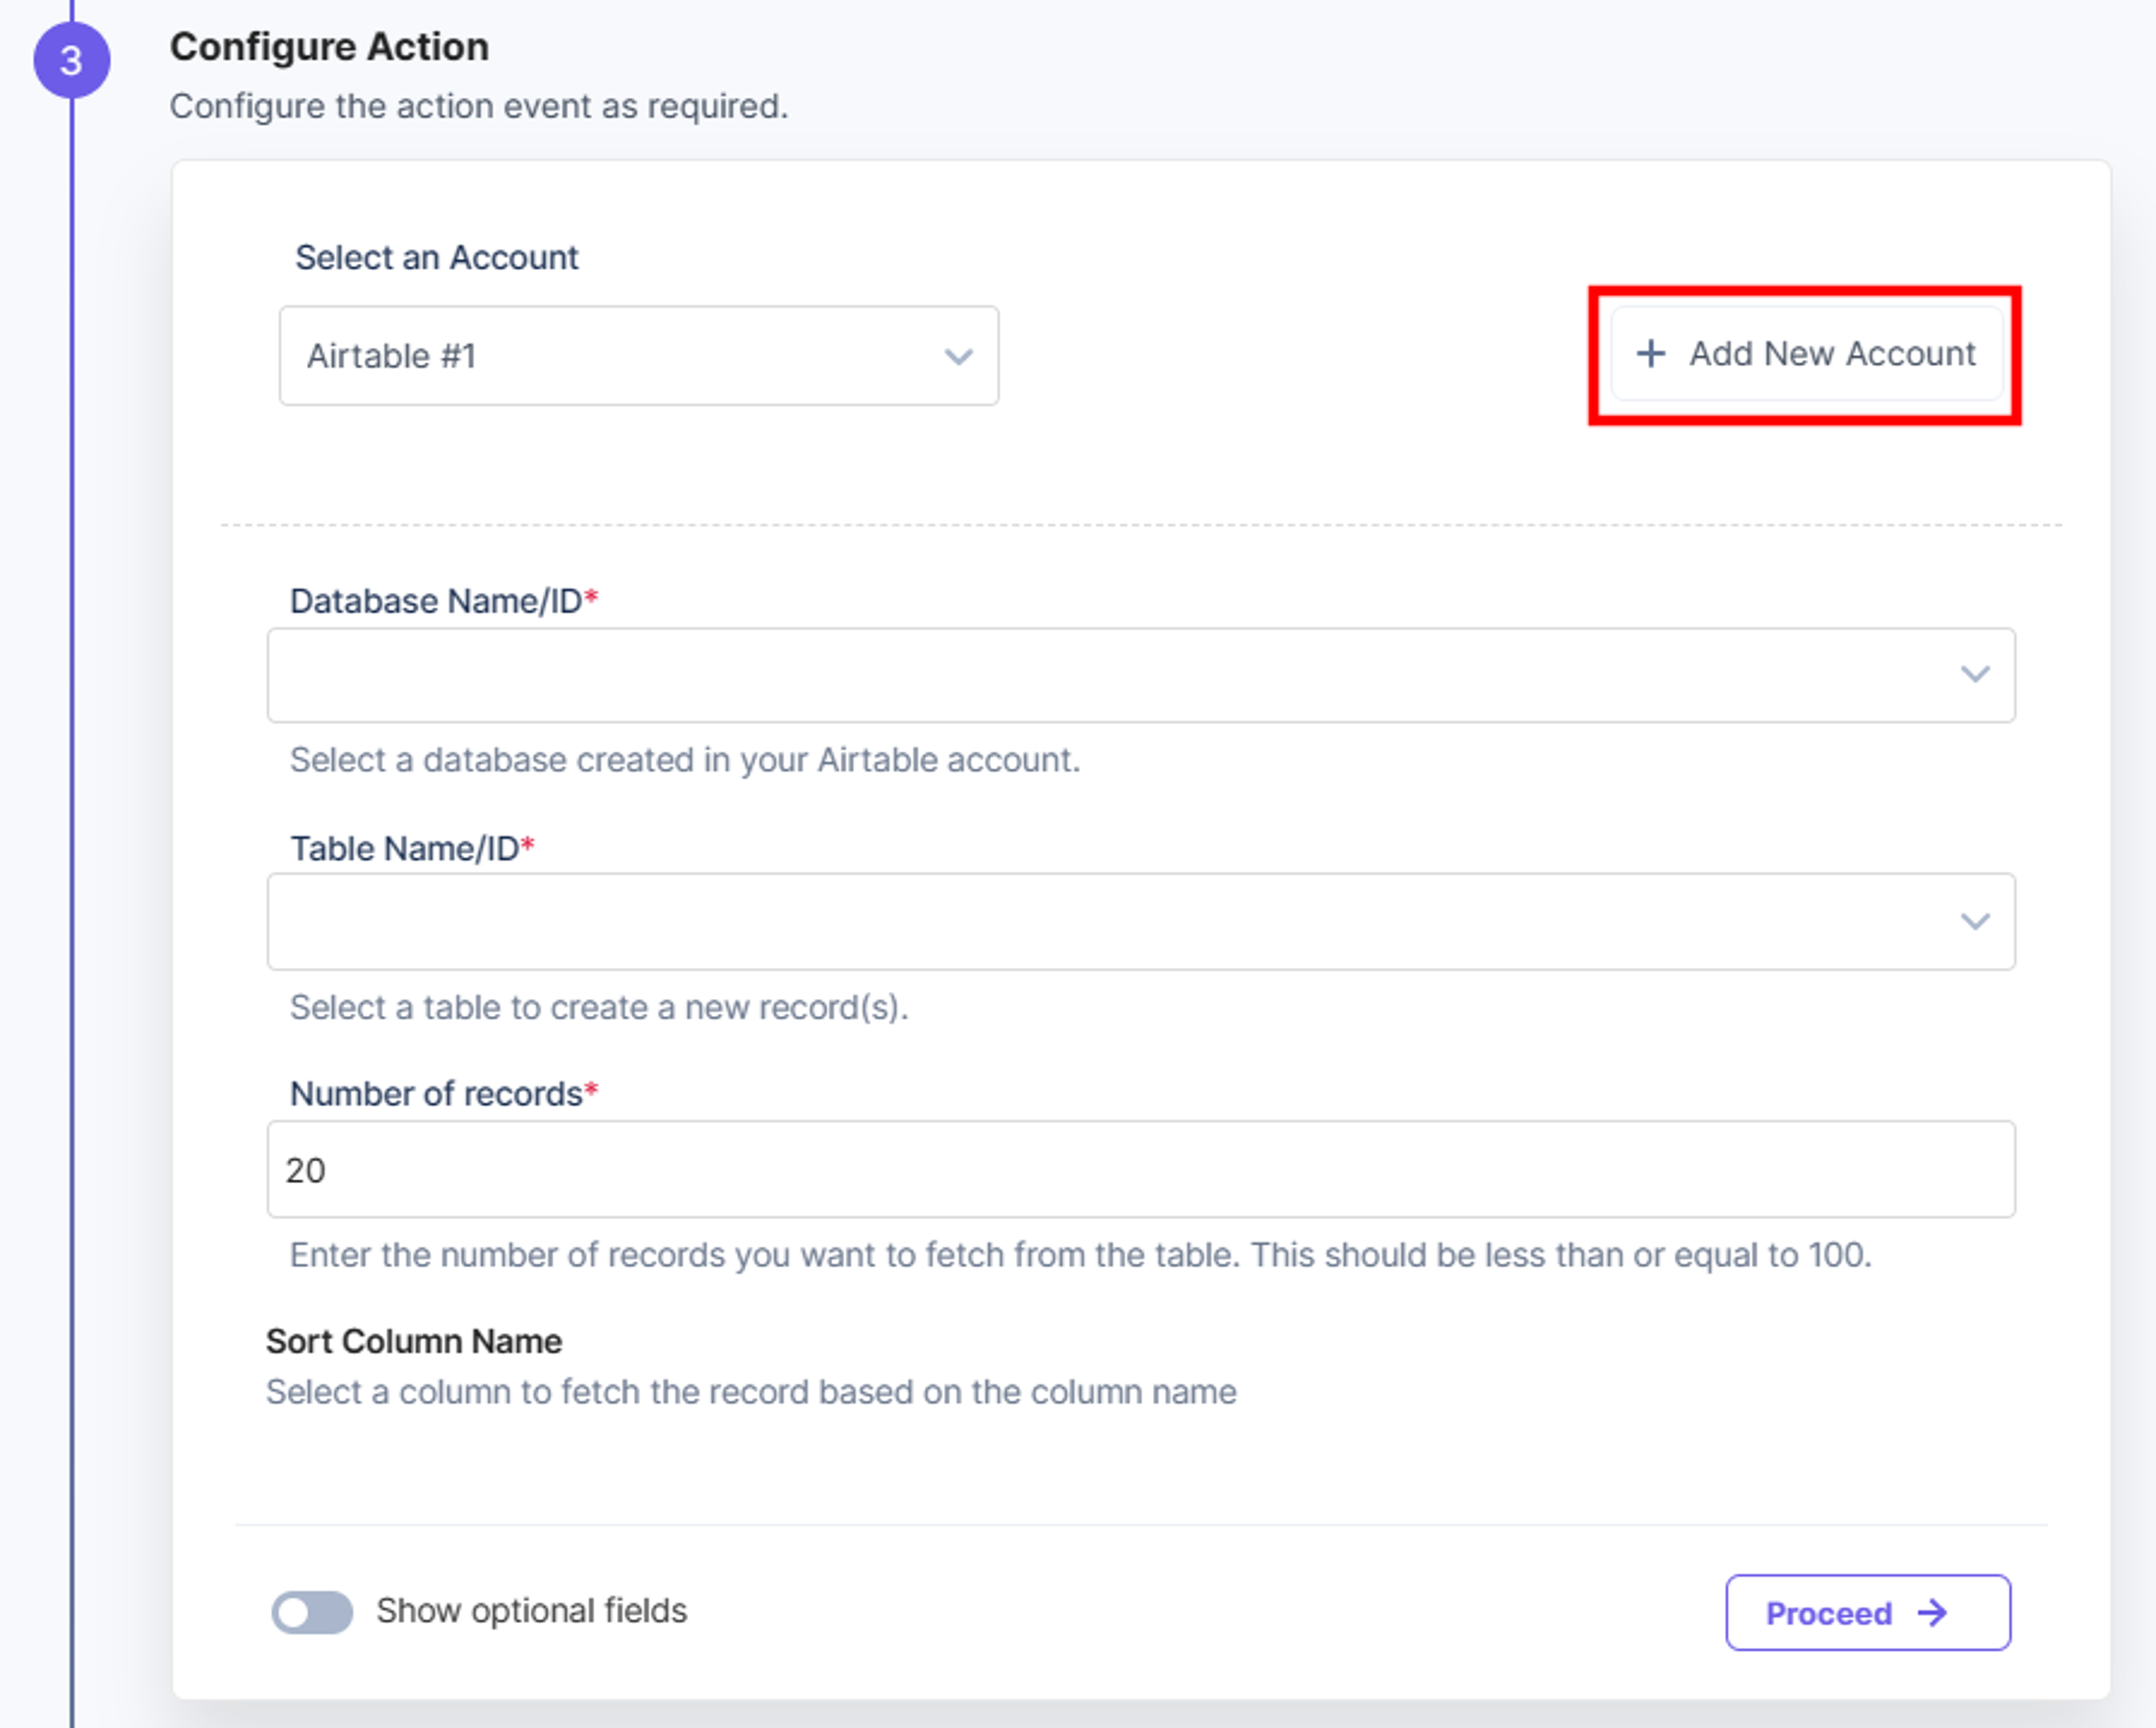The height and width of the screenshot is (1728, 2156).
Task: Click the Number of records label
Action: click(x=443, y=1094)
